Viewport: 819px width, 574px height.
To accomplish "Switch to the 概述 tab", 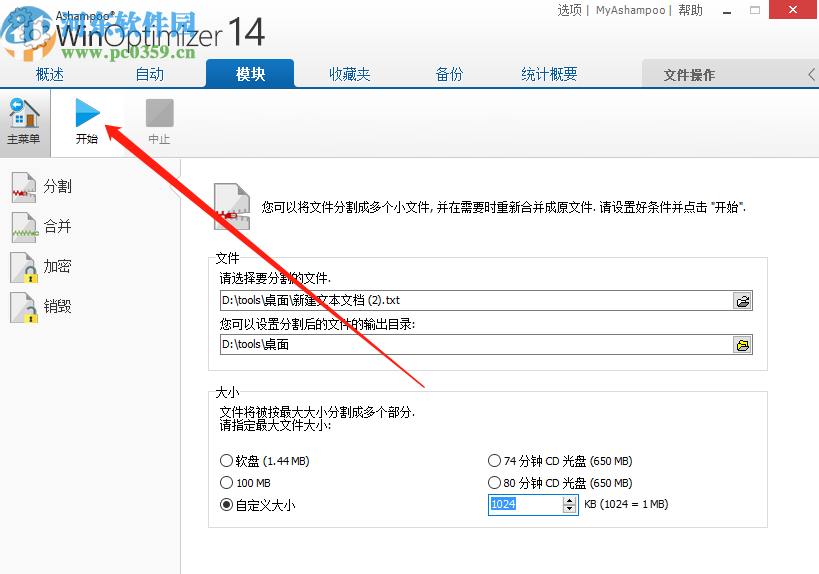I will 50,74.
